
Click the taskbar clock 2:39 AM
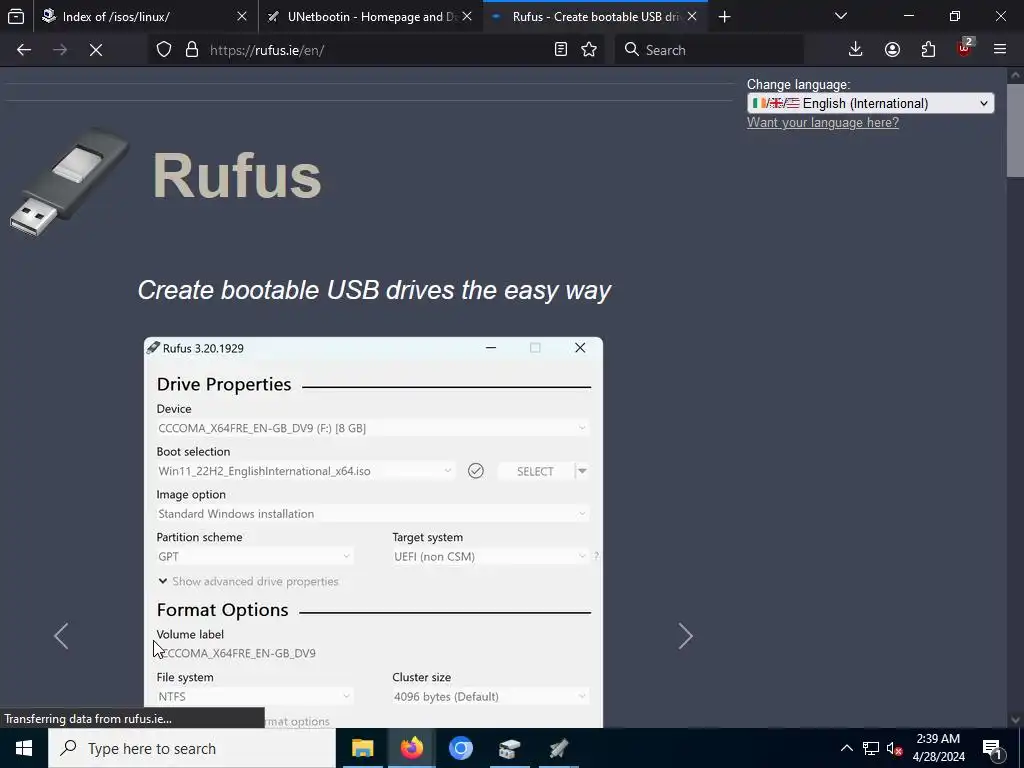tap(938, 748)
